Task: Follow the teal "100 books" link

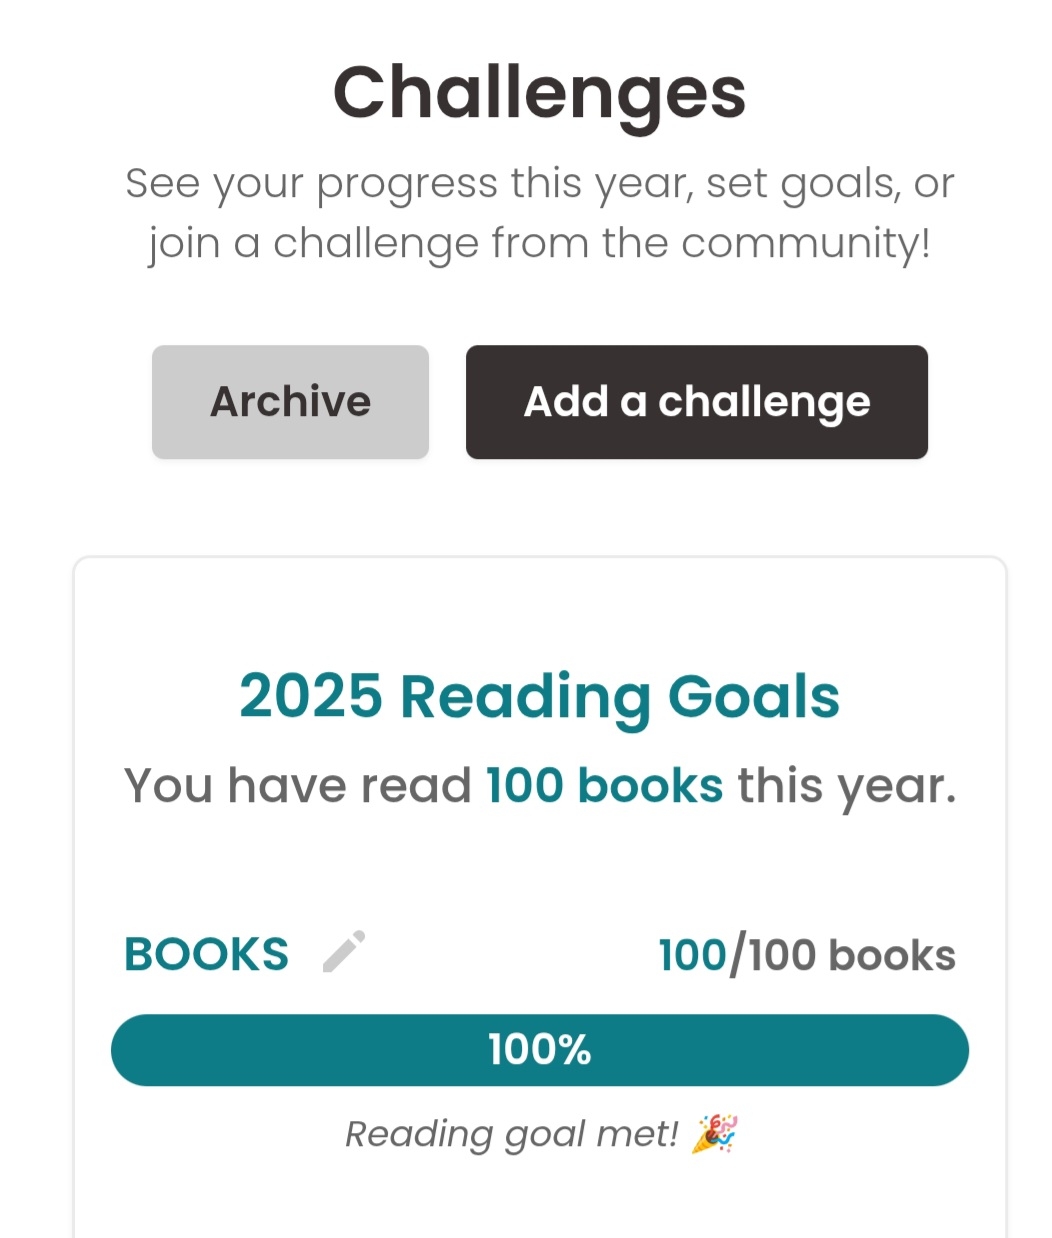Action: click(604, 786)
